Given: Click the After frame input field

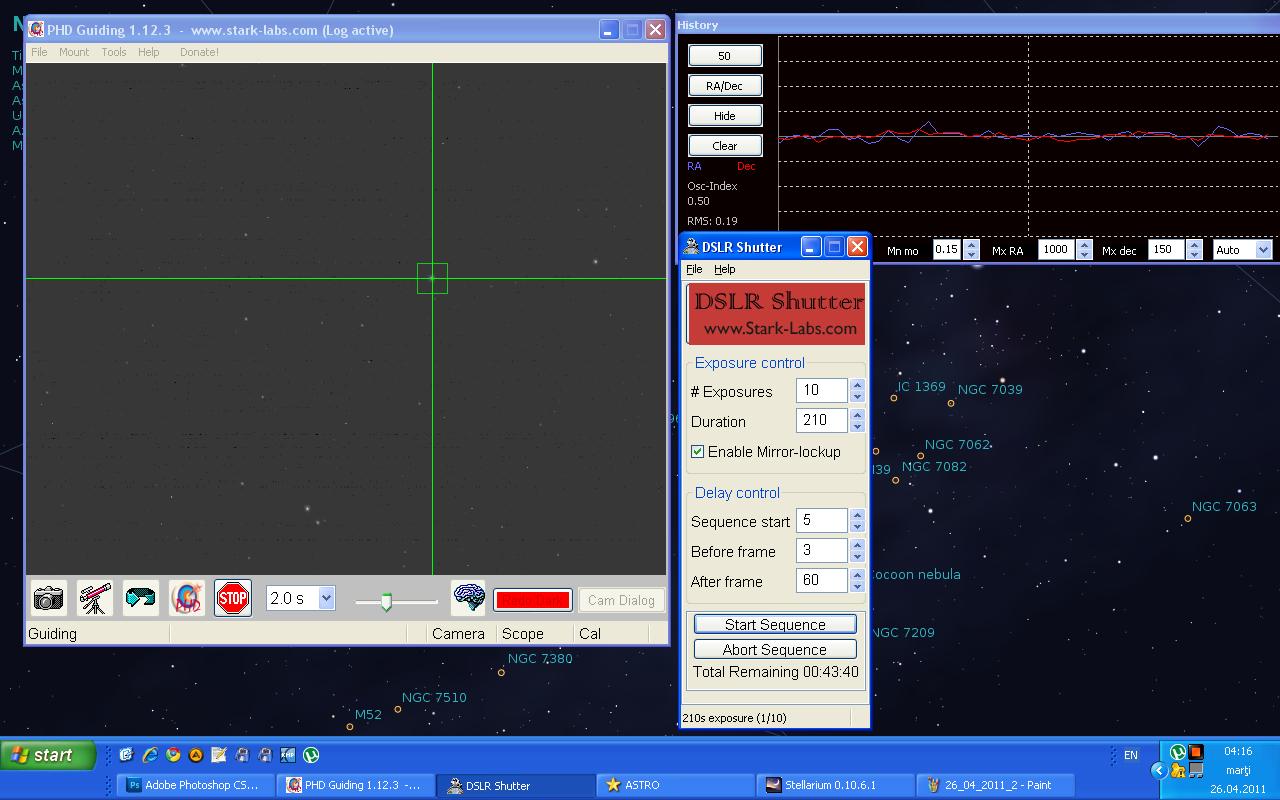Looking at the screenshot, I should click(x=822, y=580).
